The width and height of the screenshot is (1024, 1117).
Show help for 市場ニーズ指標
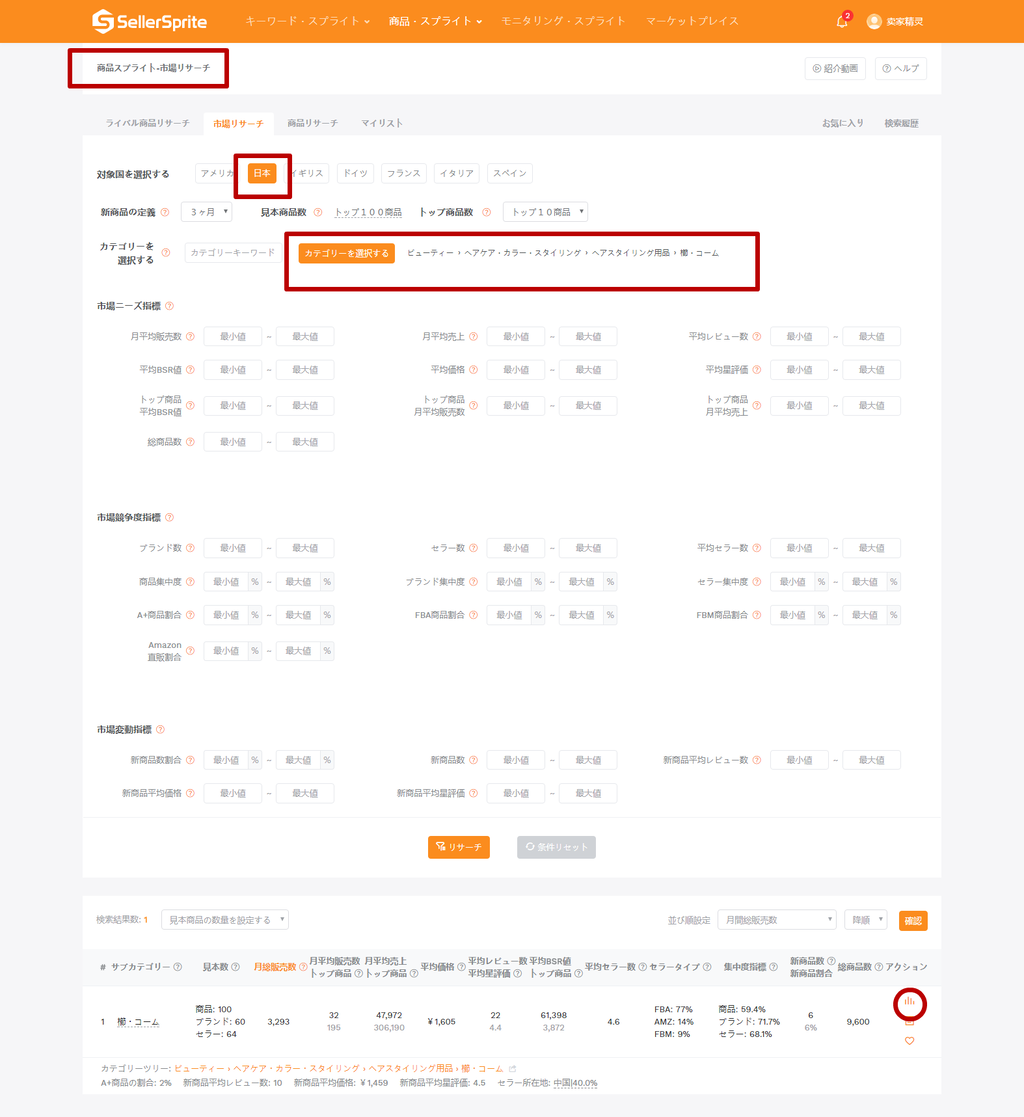(x=170, y=306)
